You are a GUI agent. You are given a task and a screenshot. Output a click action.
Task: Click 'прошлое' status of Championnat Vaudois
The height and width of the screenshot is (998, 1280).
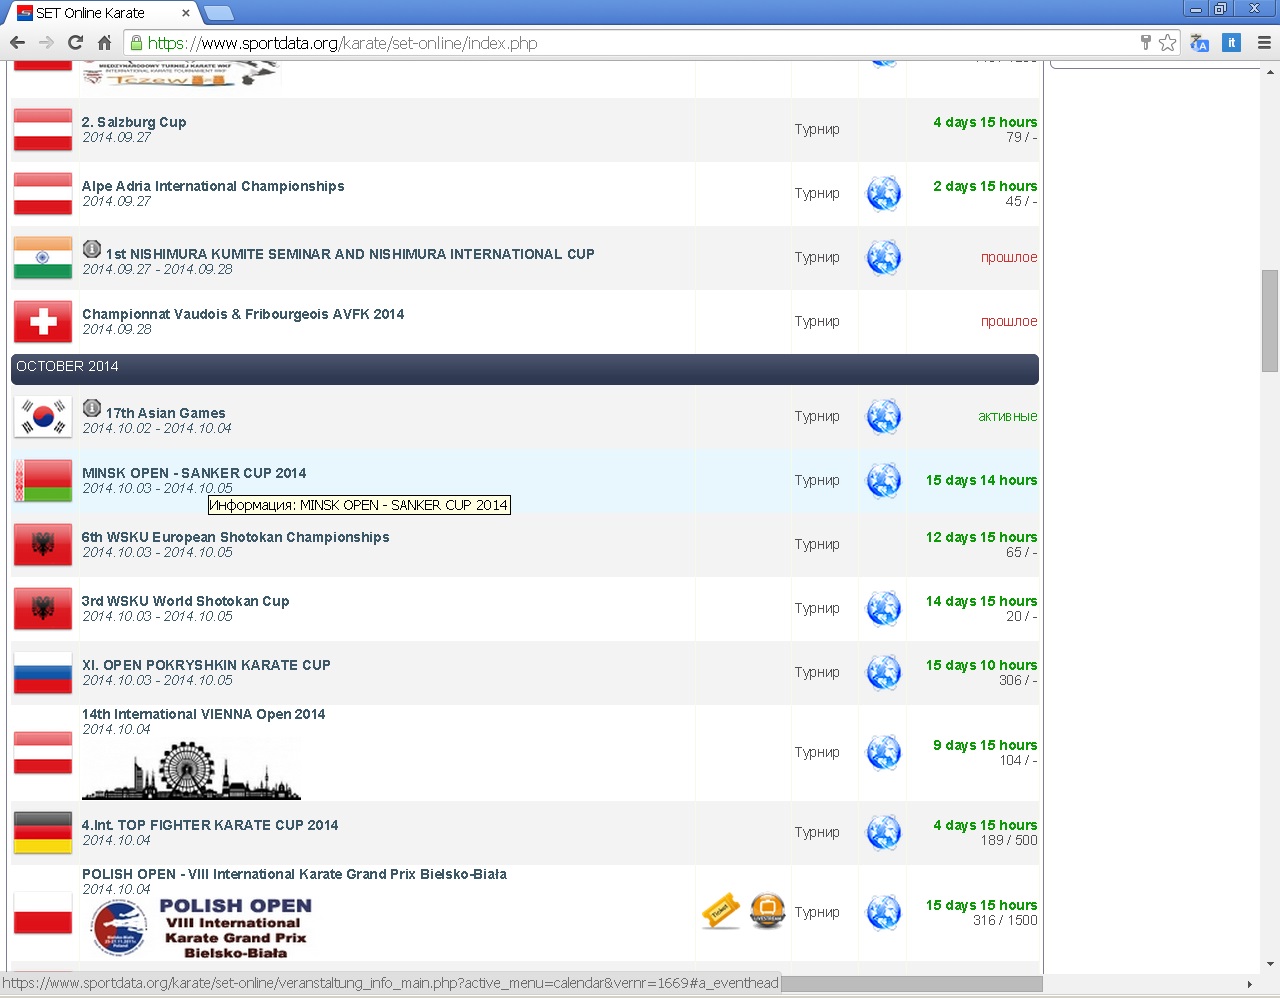coord(1009,321)
